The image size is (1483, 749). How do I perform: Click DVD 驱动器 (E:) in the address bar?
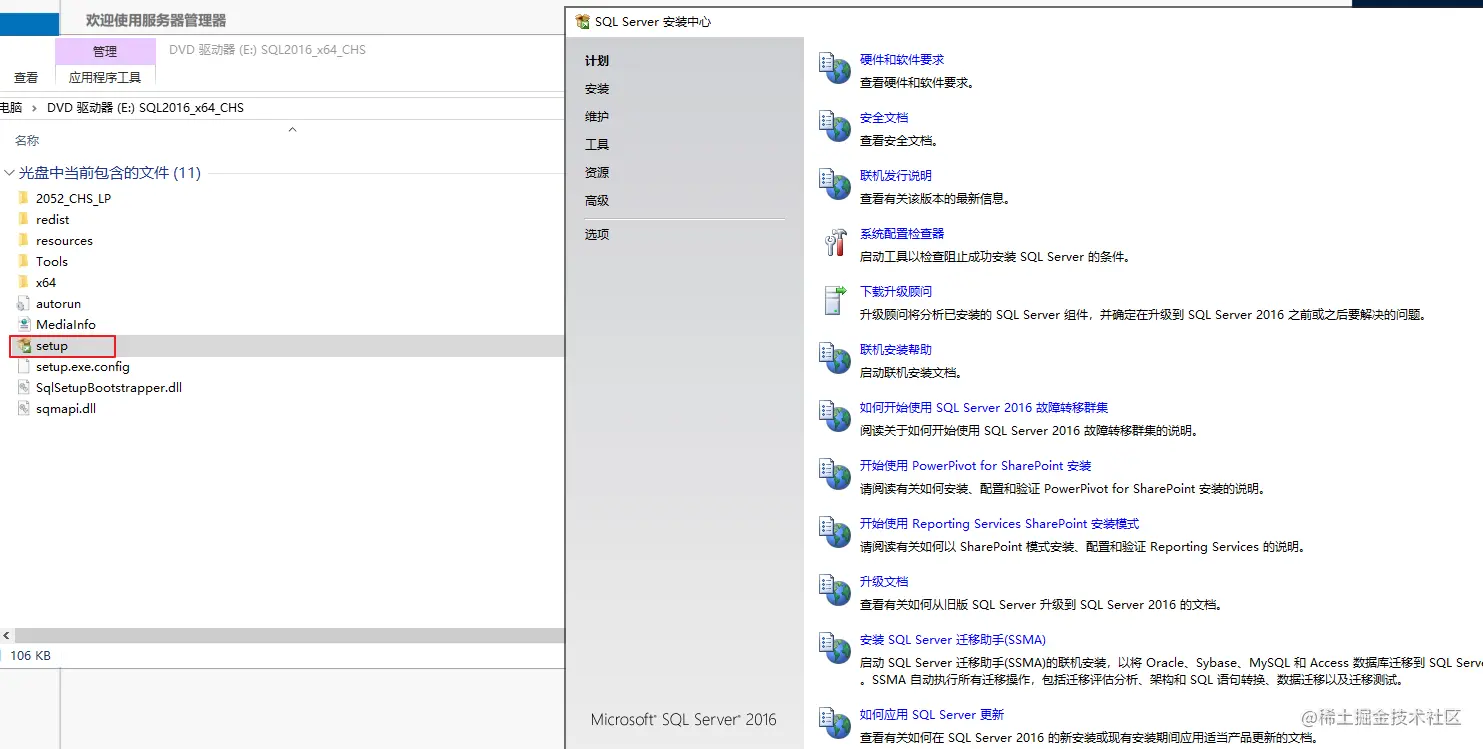(91, 108)
